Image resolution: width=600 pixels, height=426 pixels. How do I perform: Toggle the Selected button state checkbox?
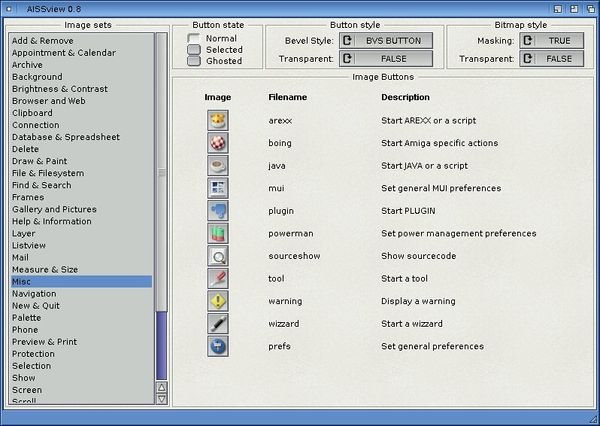pyautogui.click(x=194, y=49)
